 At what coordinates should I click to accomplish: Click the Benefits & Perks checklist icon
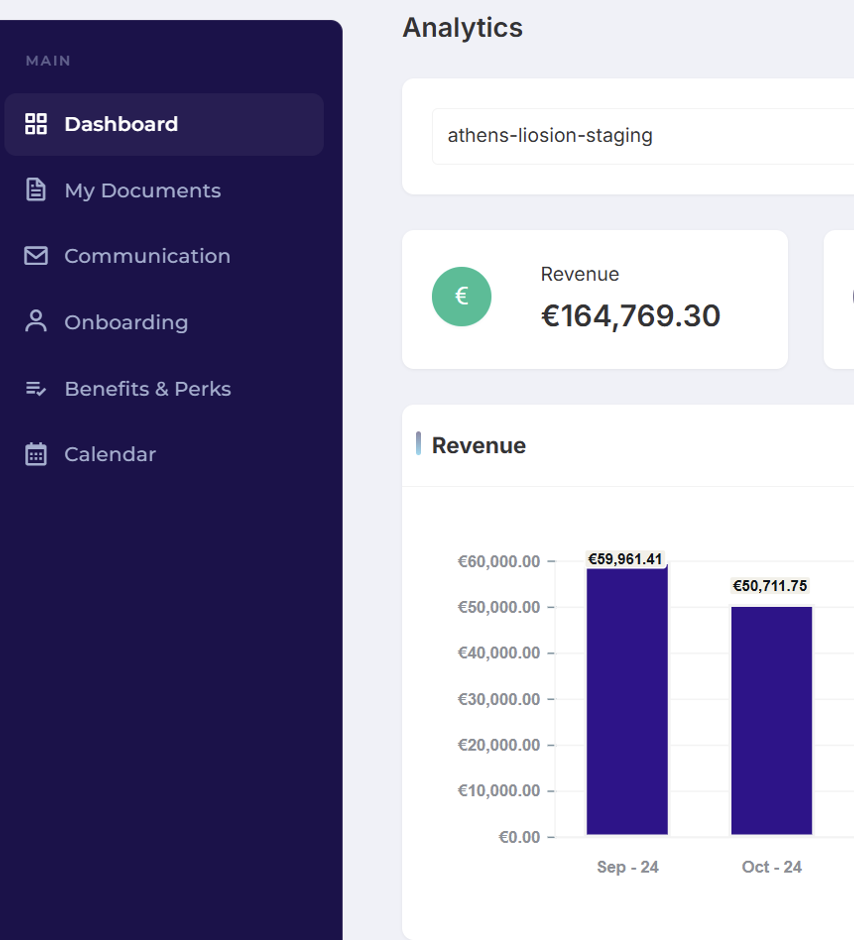point(36,389)
